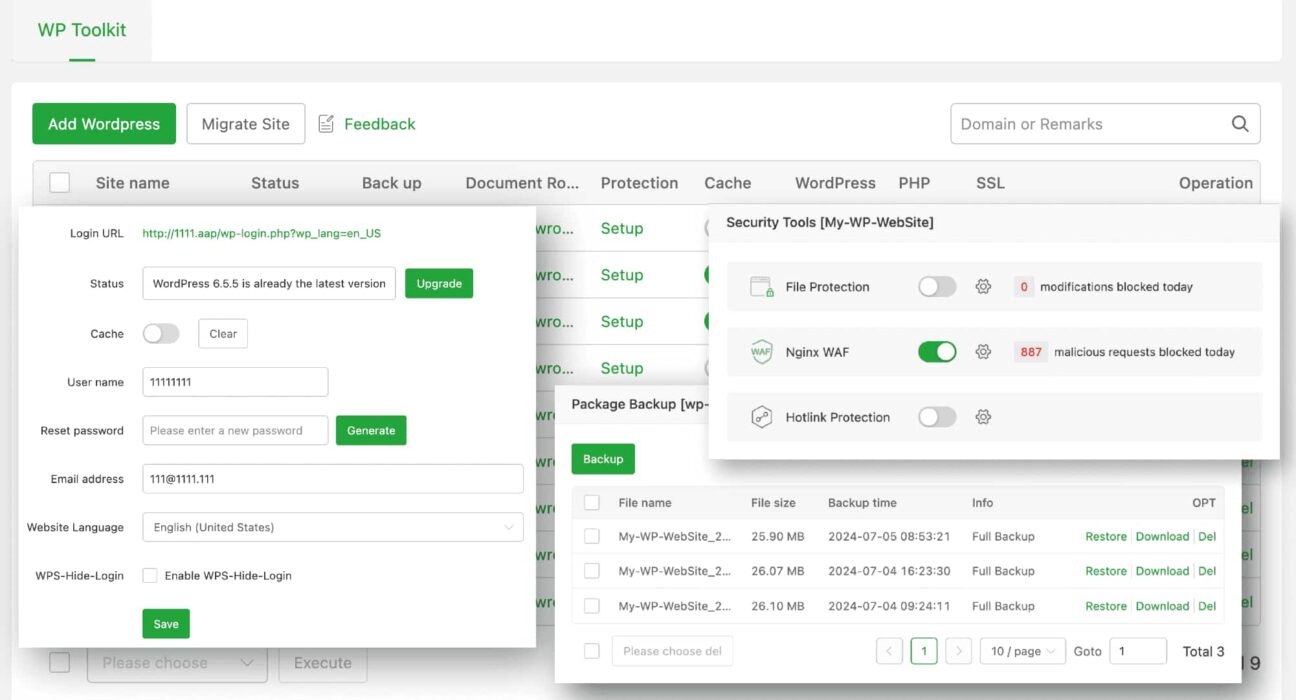The height and width of the screenshot is (700, 1296).
Task: Check the bottom checkbox beside Please choose del
Action: [x=592, y=651]
